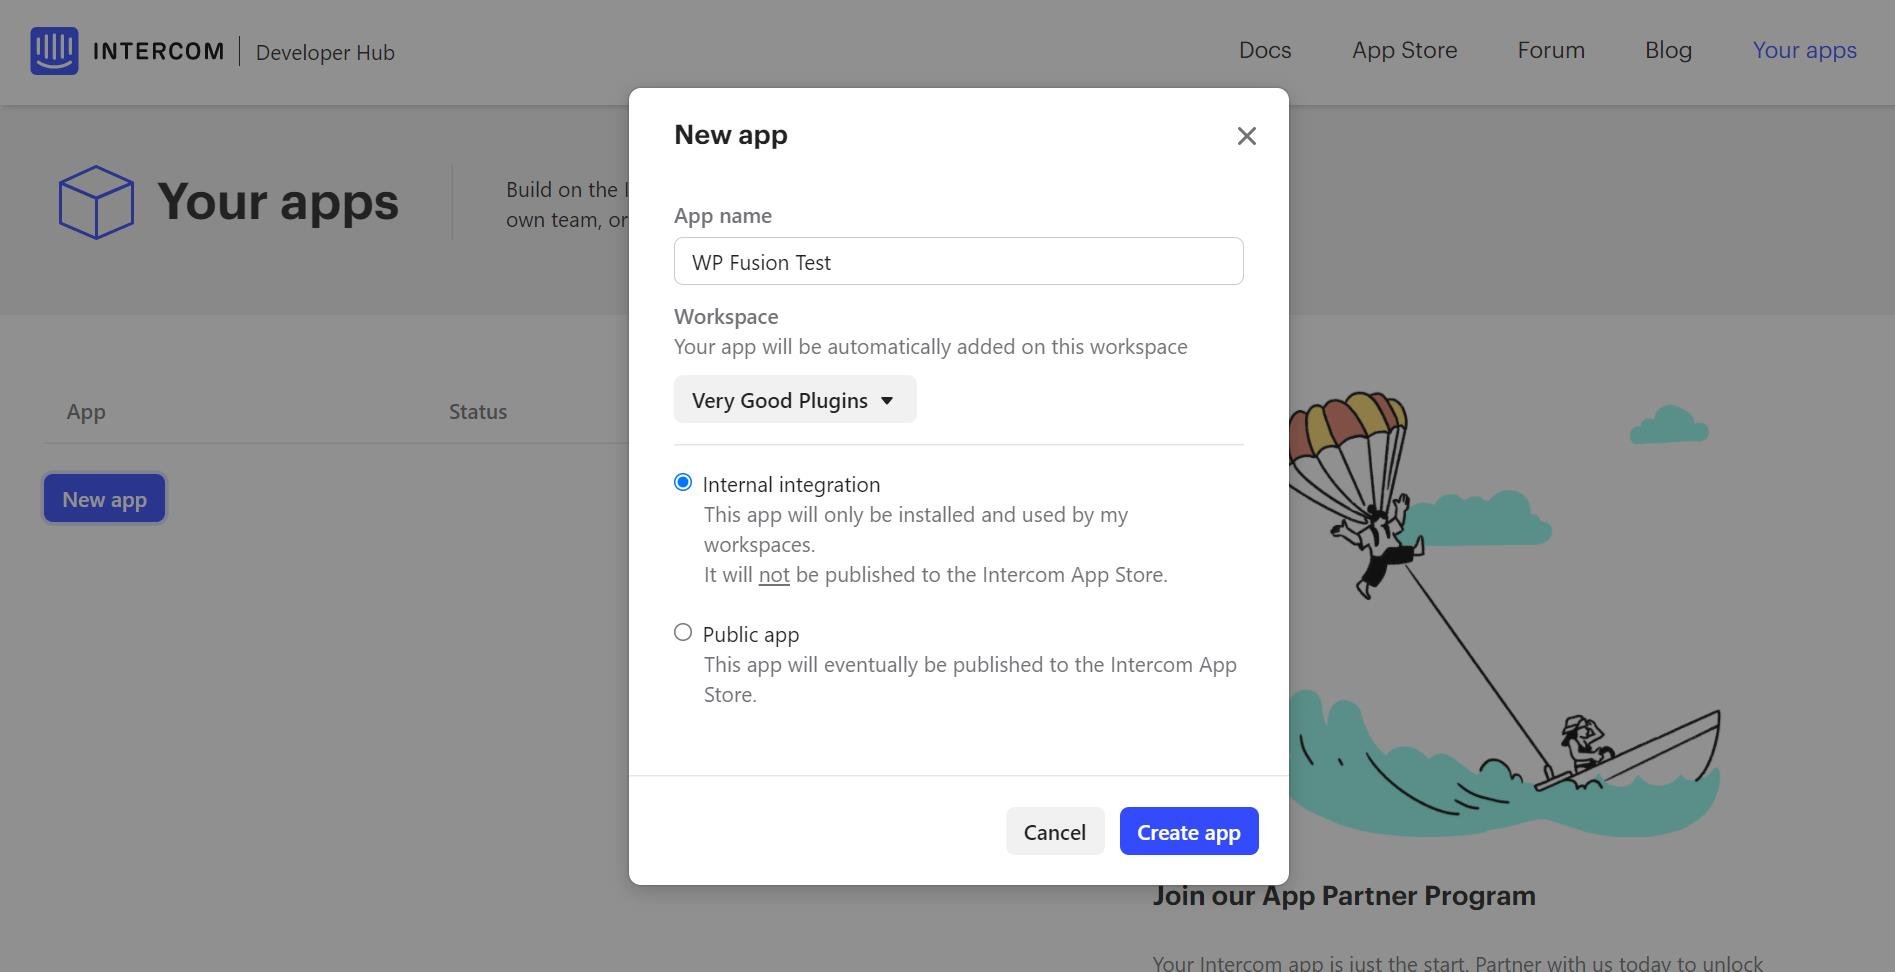Open the Blog

[1668, 49]
